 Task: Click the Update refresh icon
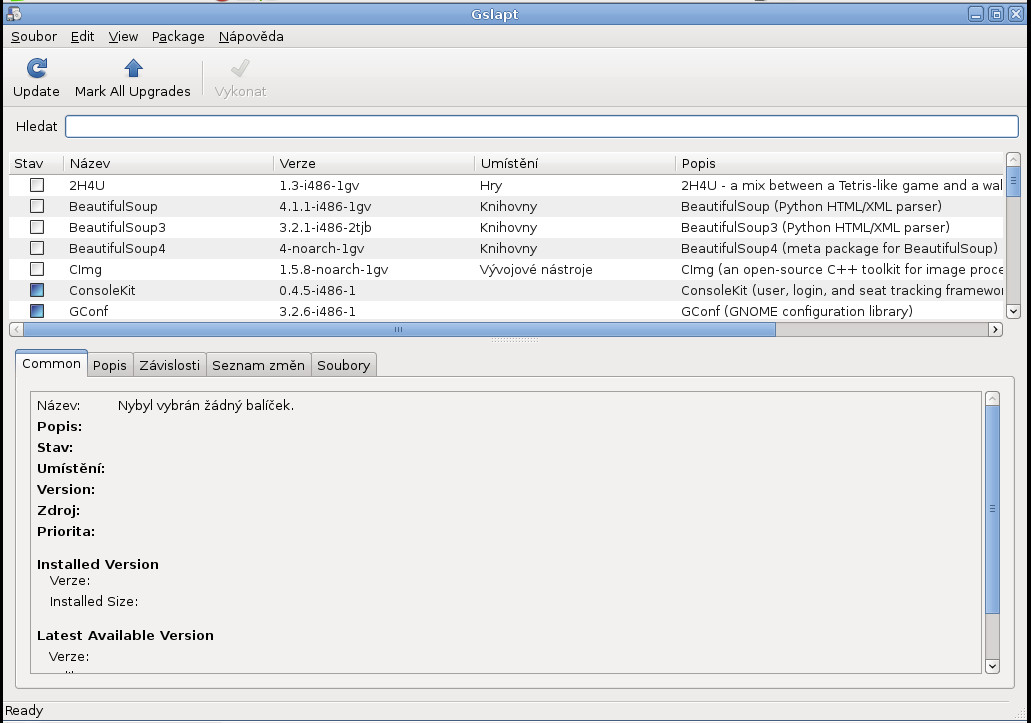37,68
